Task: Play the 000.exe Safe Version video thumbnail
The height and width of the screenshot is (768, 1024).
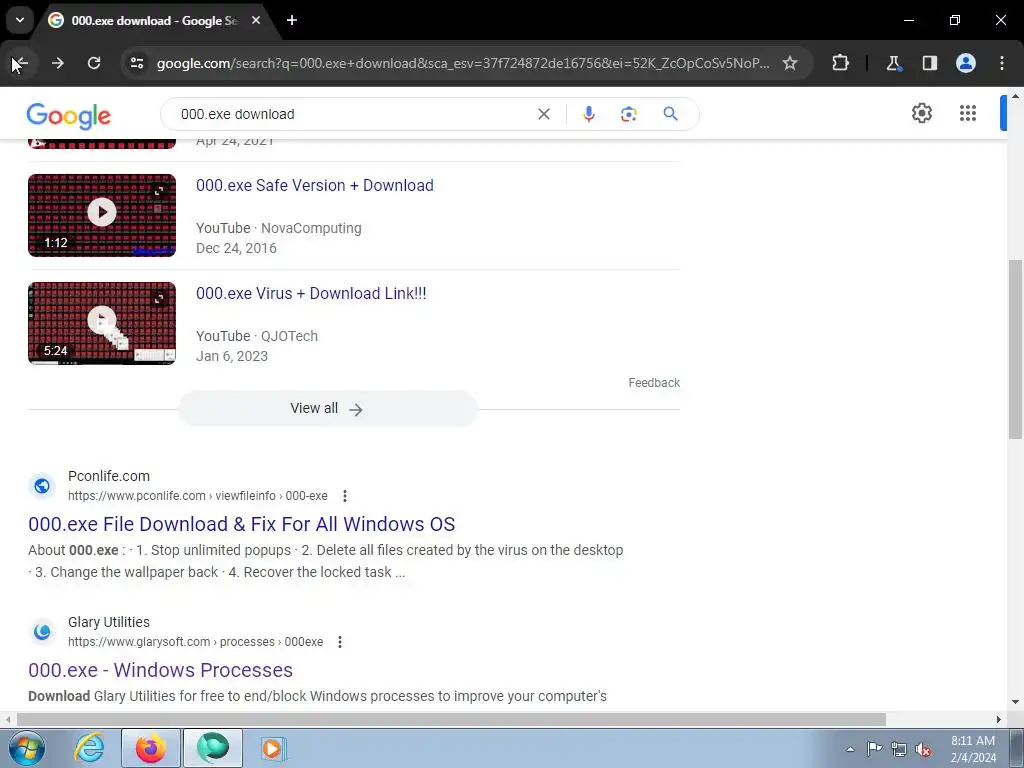Action: point(102,216)
